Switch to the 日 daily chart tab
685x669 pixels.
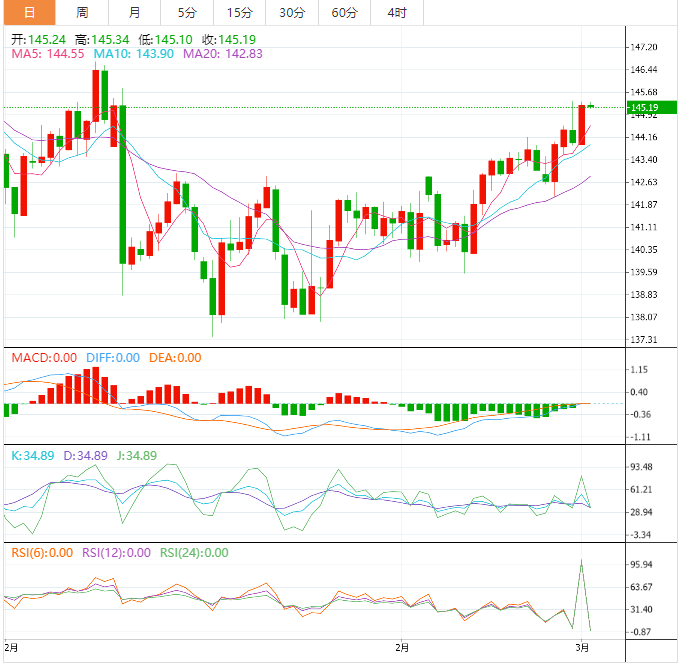(x=29, y=13)
